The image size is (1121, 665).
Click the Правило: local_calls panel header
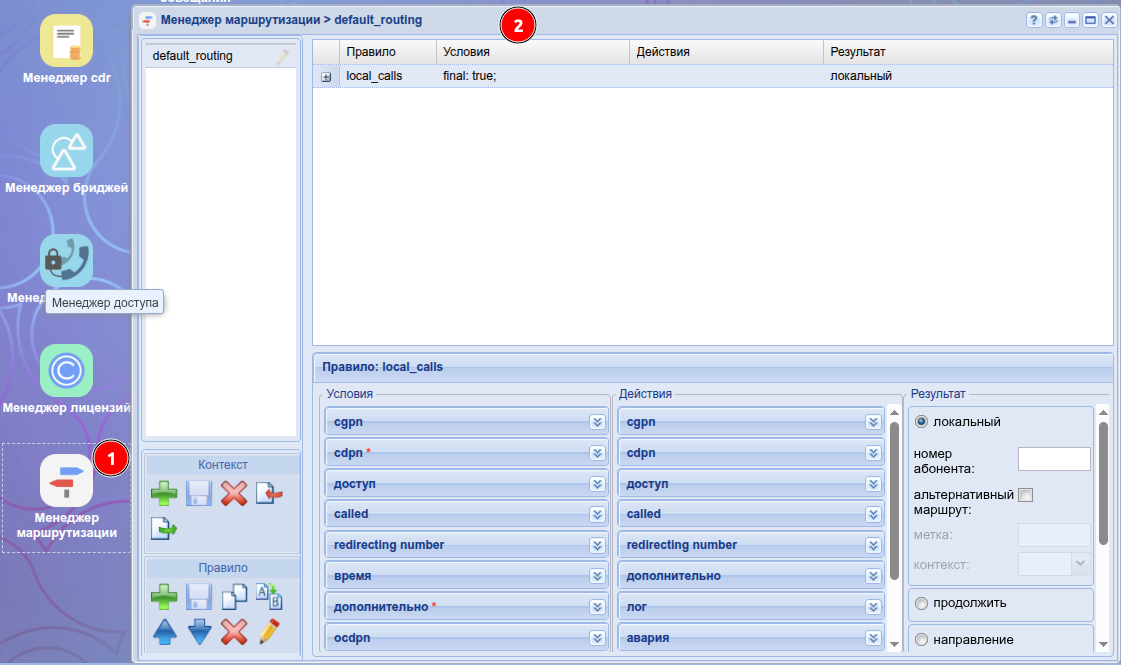(x=713, y=367)
